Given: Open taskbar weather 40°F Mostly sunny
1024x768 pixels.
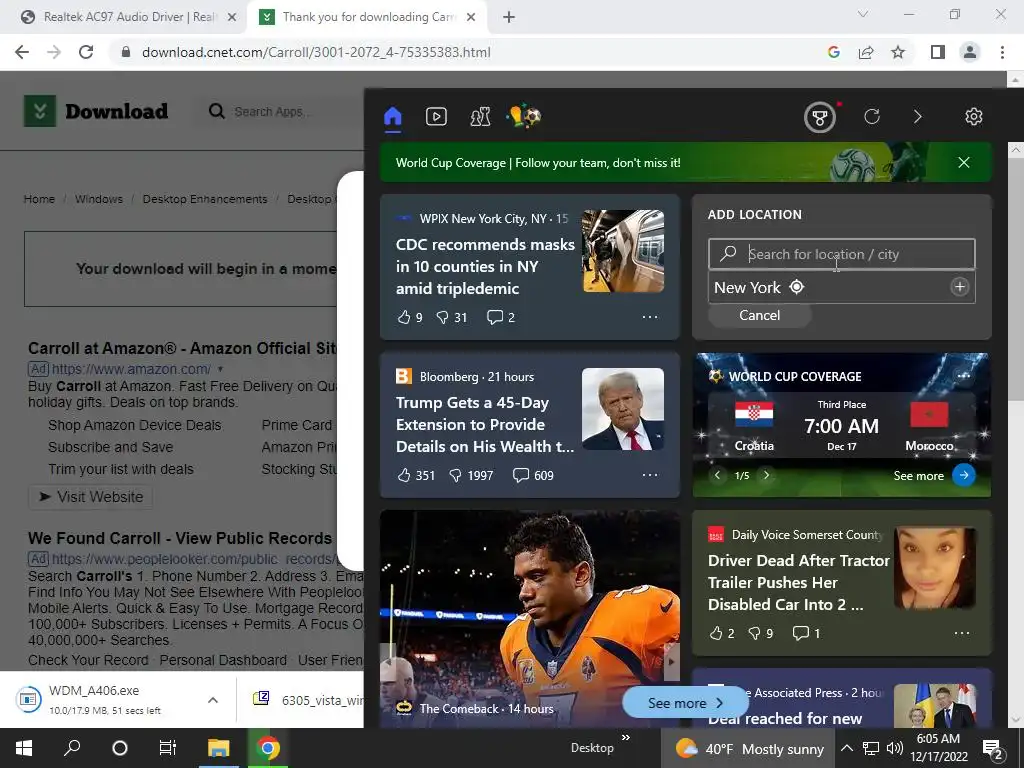Looking at the screenshot, I should pyautogui.click(x=749, y=748).
